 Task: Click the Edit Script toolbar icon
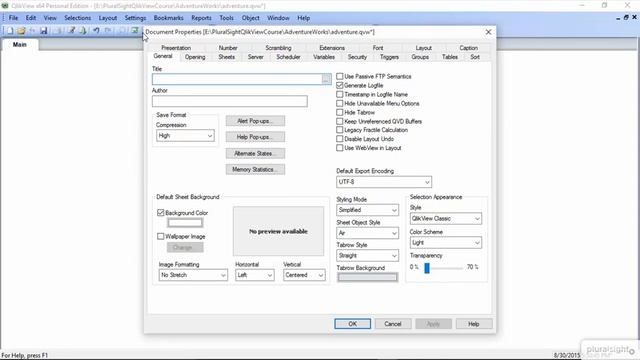(72, 31)
